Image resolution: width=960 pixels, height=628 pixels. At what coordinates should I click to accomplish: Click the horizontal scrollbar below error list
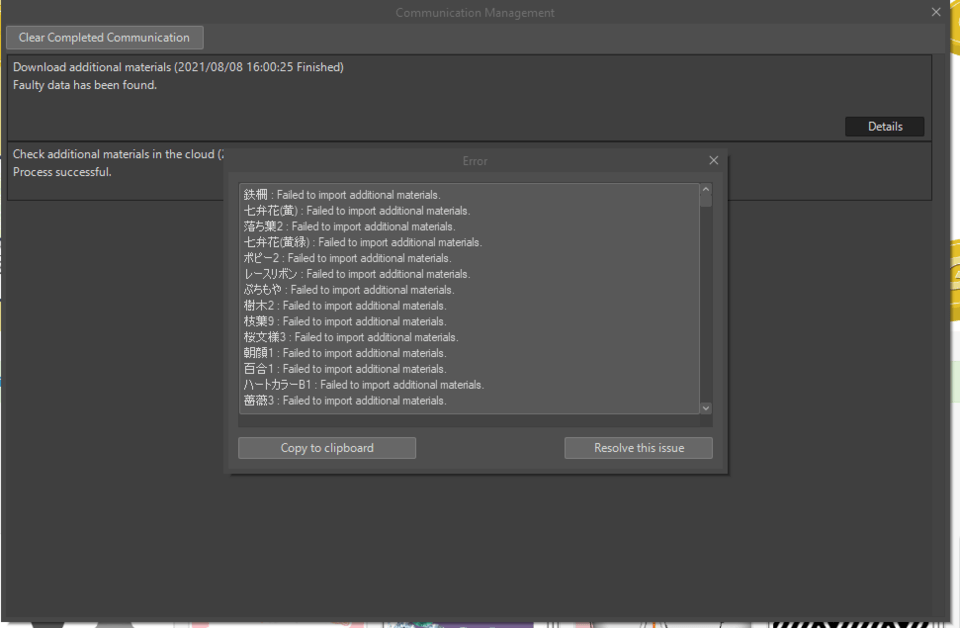click(x=470, y=421)
